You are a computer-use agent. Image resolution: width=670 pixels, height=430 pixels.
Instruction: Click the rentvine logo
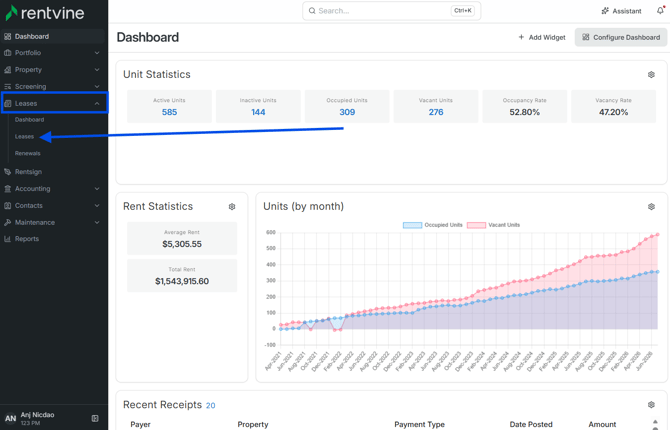[x=45, y=13]
